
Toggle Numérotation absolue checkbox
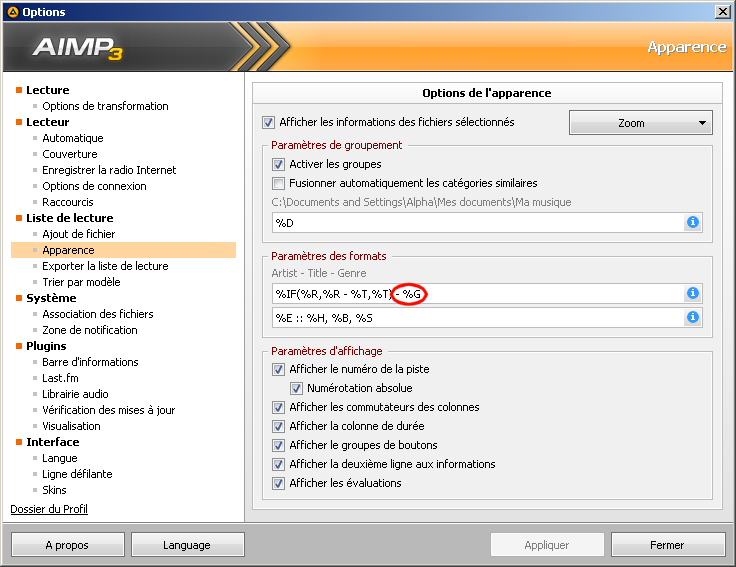point(296,388)
